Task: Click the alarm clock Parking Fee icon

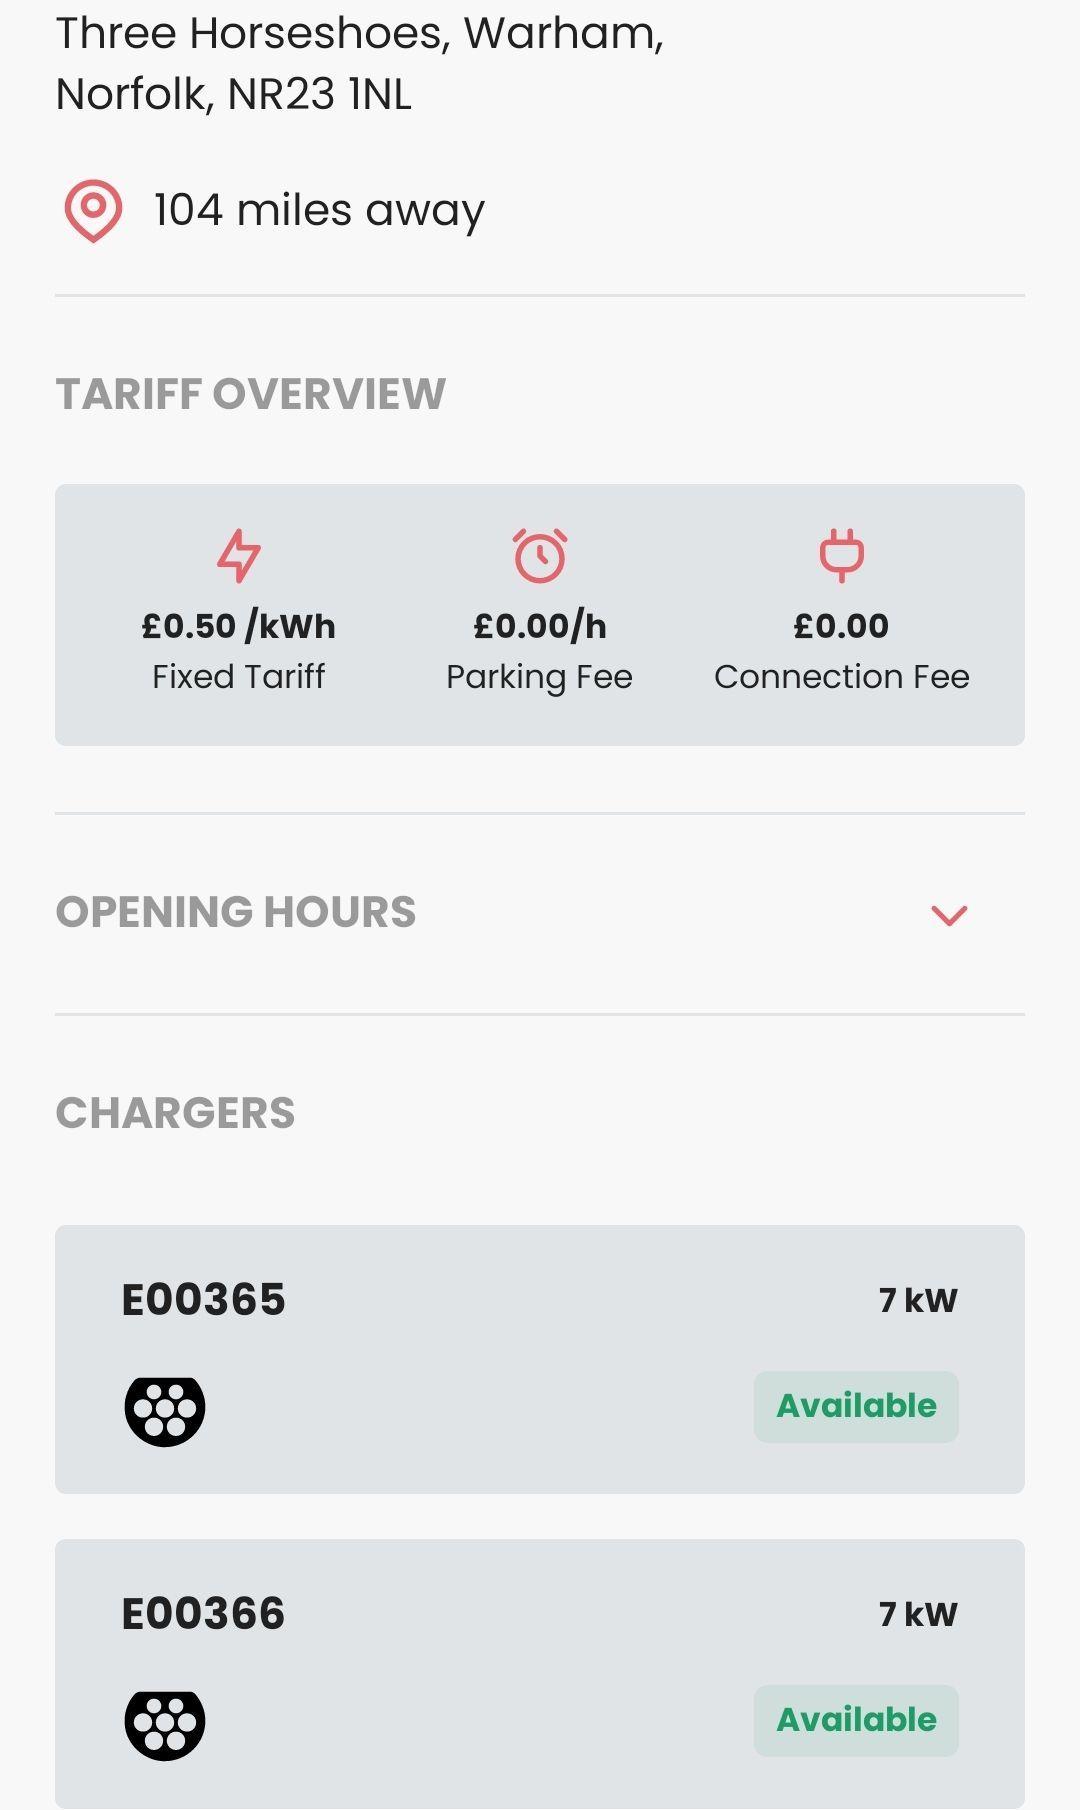Action: (x=540, y=555)
